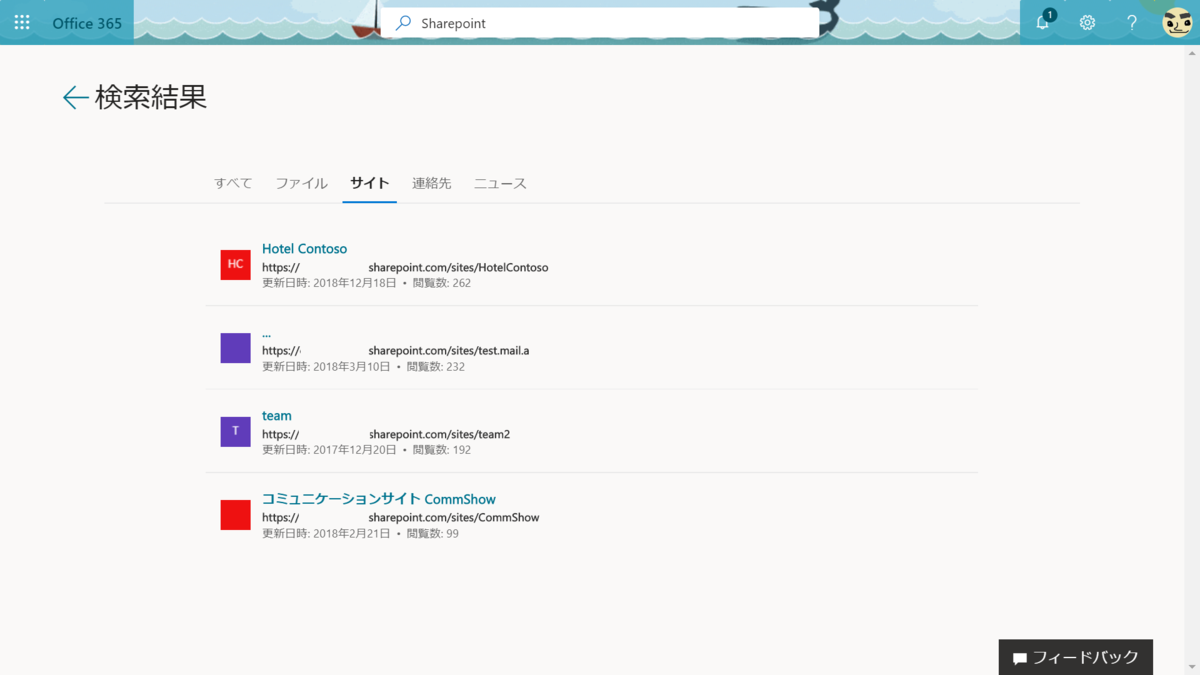Click the red HC site icon
Screen dimensions: 1200x675
[235, 265]
